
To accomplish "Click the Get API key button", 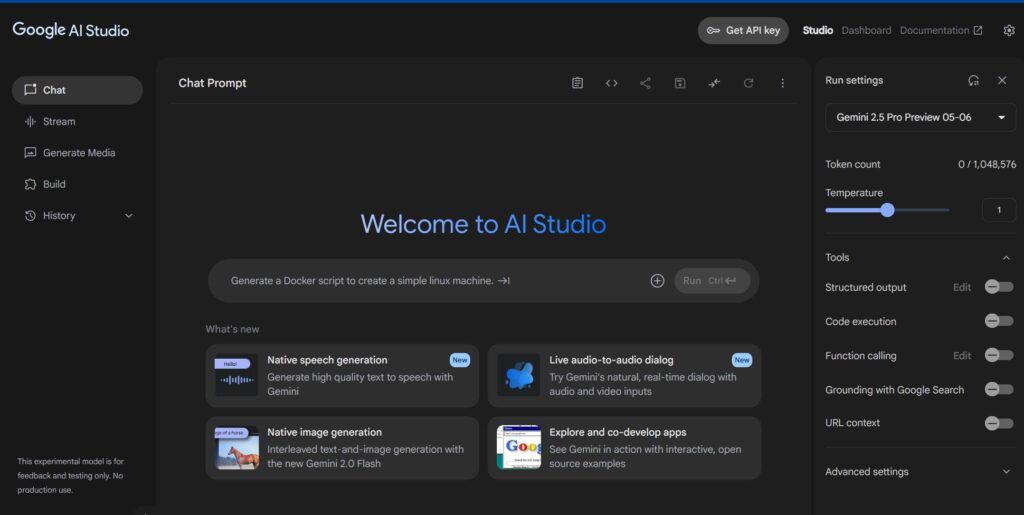I will click(x=743, y=30).
